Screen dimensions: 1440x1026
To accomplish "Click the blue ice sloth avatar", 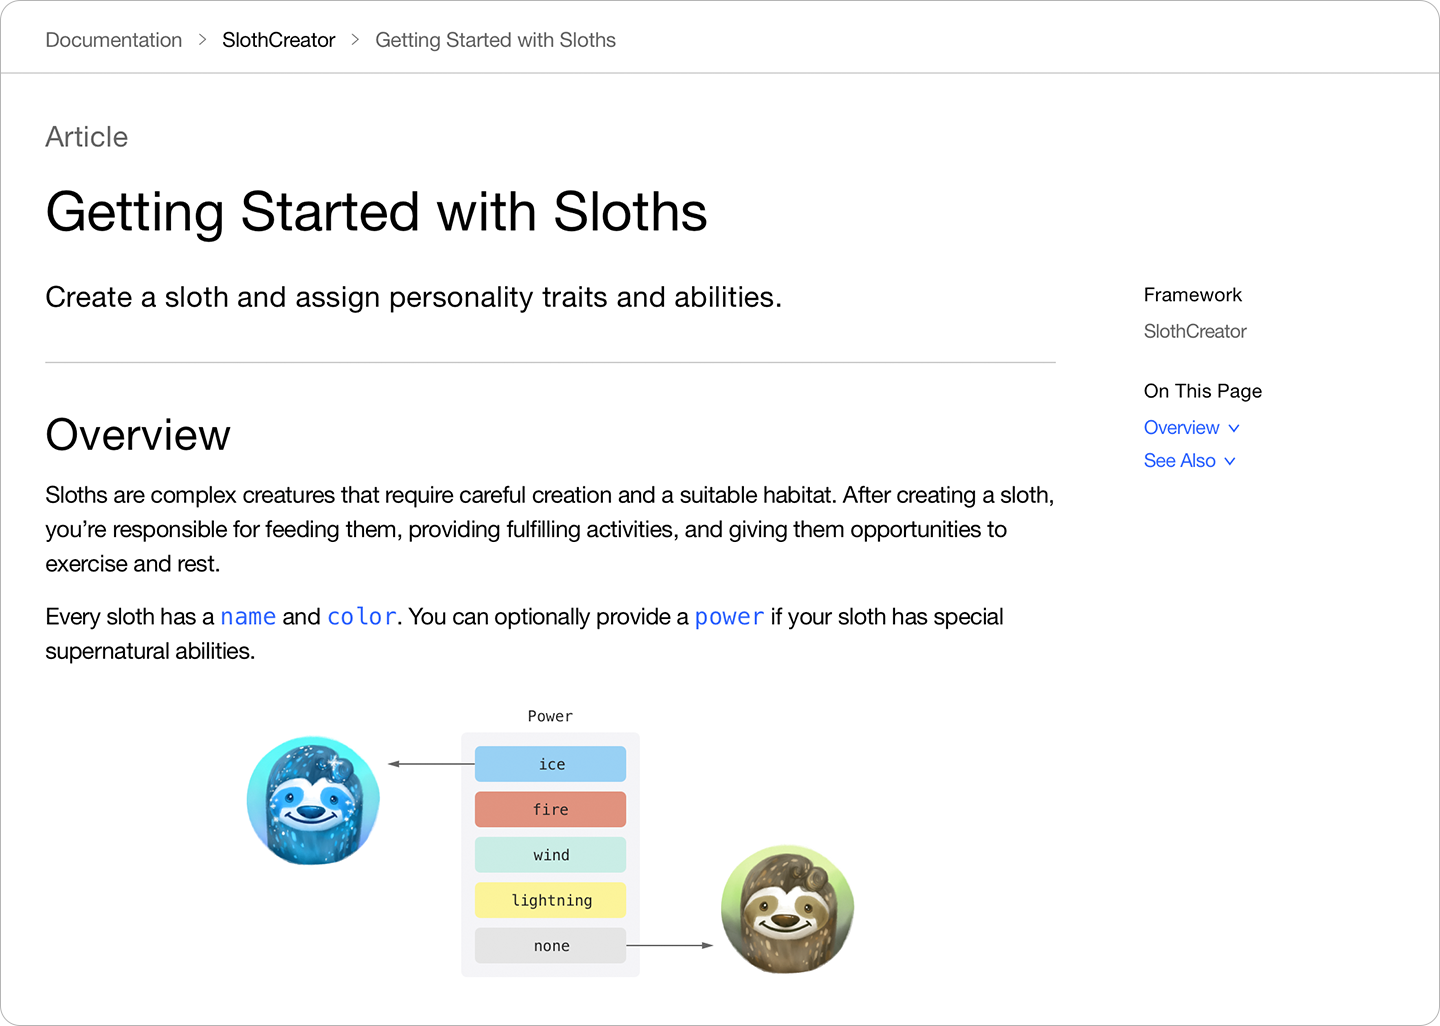I will coord(313,801).
